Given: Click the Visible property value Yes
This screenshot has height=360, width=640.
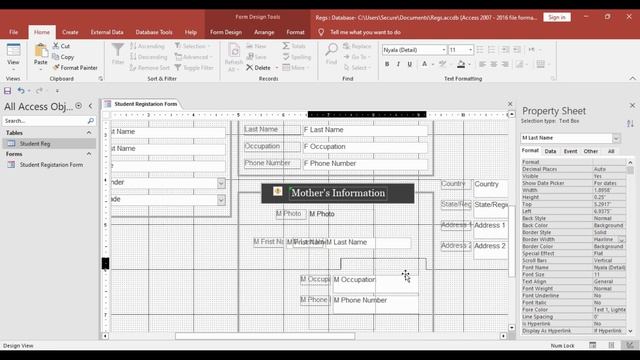Looking at the screenshot, I should tap(609, 176).
